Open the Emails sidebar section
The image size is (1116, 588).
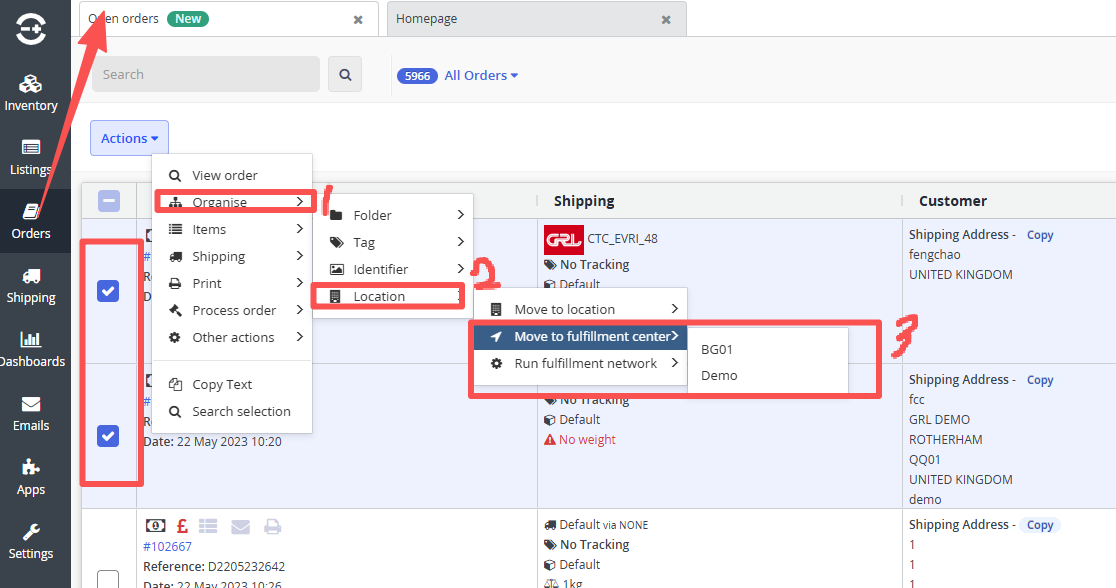[31, 413]
